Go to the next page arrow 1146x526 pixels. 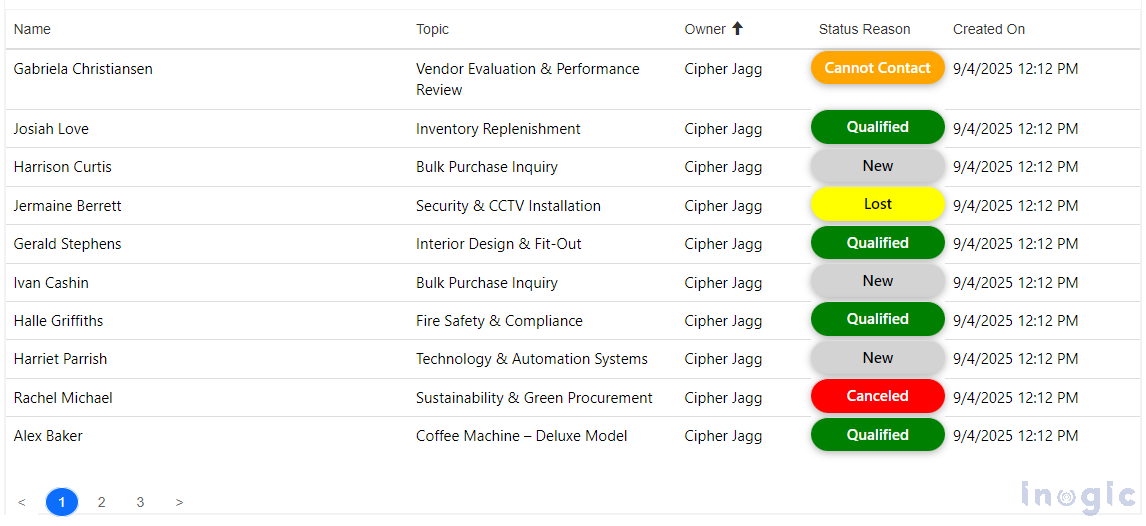pos(179,502)
